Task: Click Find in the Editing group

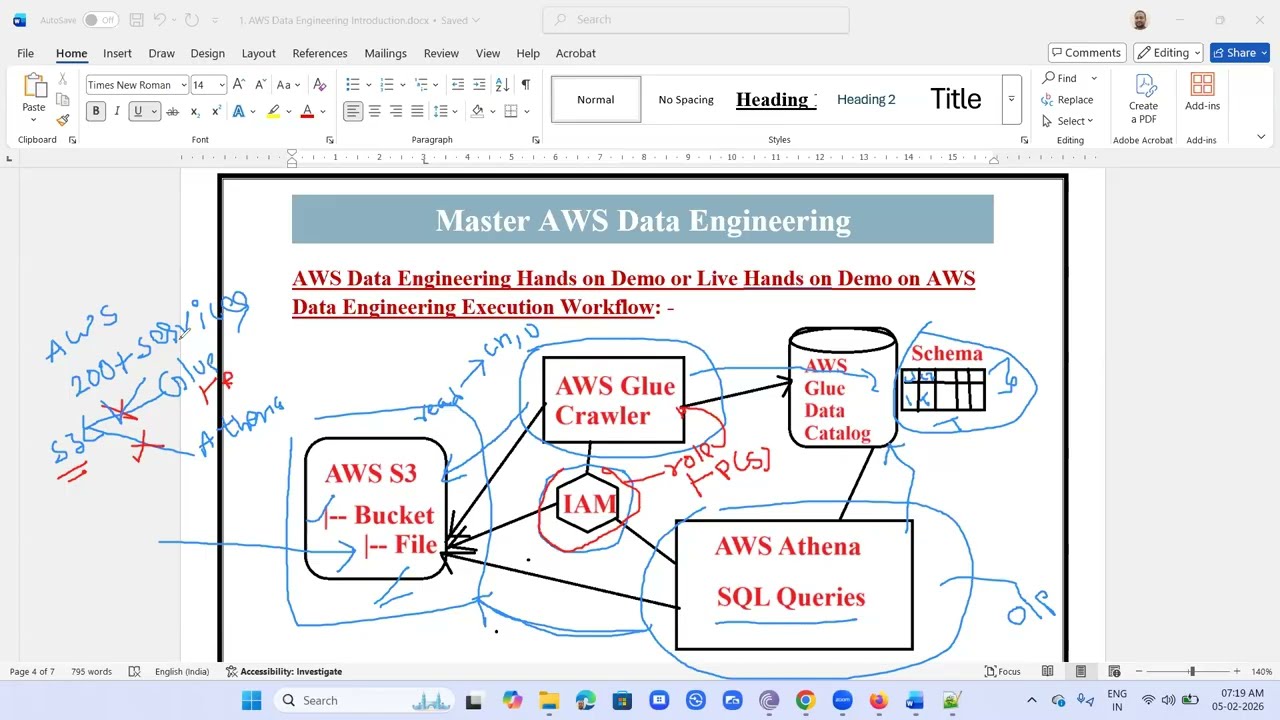Action: [1060, 78]
